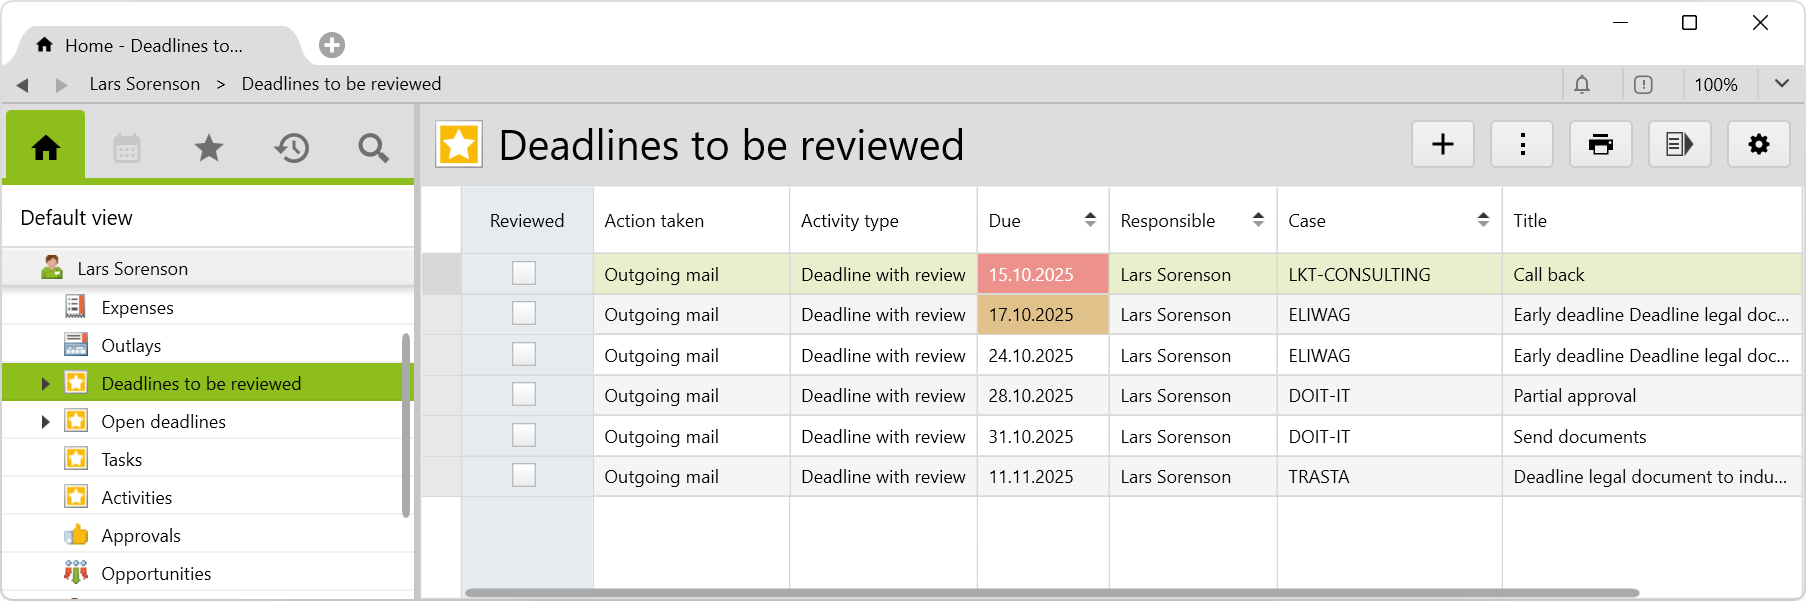Image resolution: width=1806 pixels, height=601 pixels.
Task: Open settings with the gear icon
Action: (1758, 145)
